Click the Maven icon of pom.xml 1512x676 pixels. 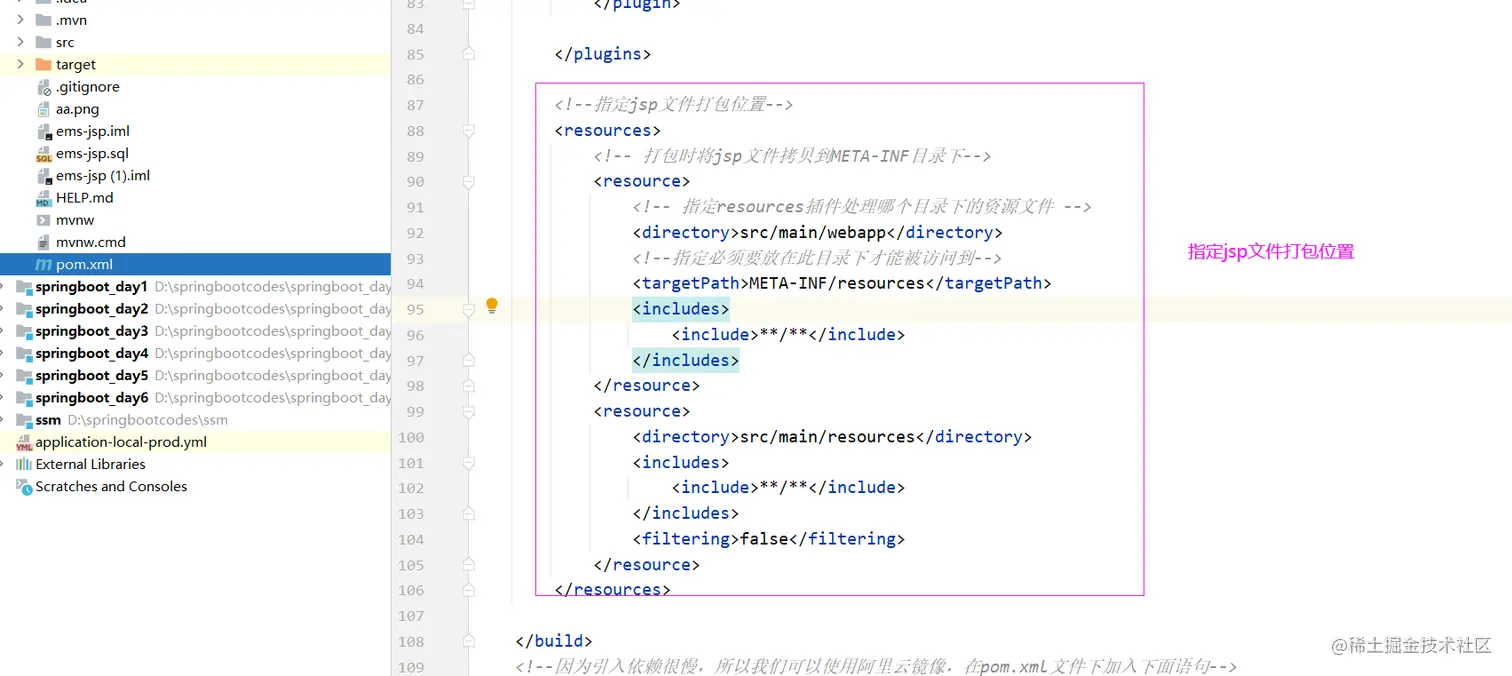pyautogui.click(x=43, y=264)
